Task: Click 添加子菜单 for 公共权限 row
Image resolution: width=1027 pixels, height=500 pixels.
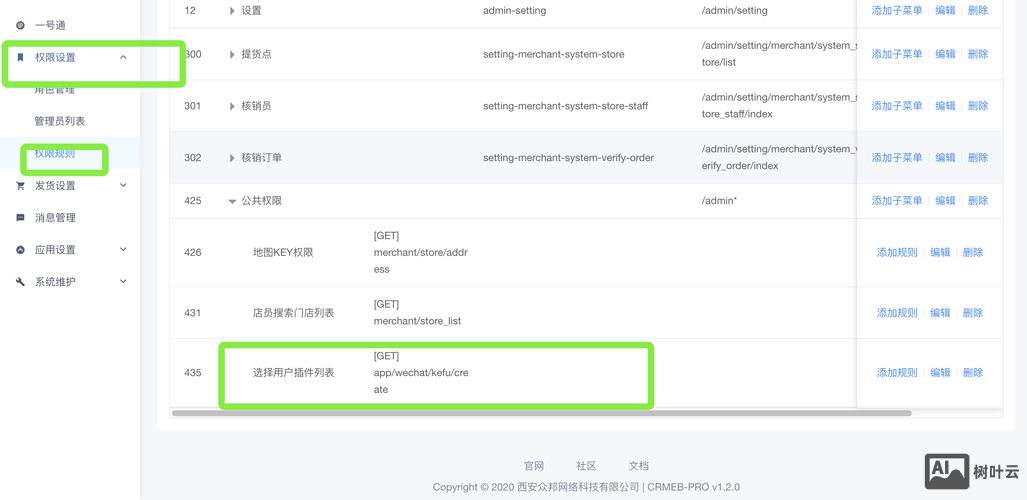Action: tap(897, 201)
